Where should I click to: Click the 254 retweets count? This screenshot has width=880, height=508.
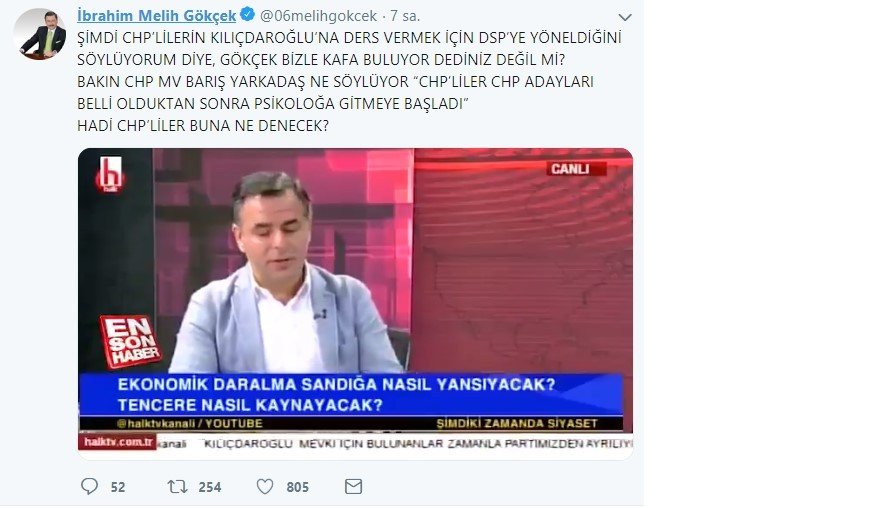pyautogui.click(x=210, y=487)
